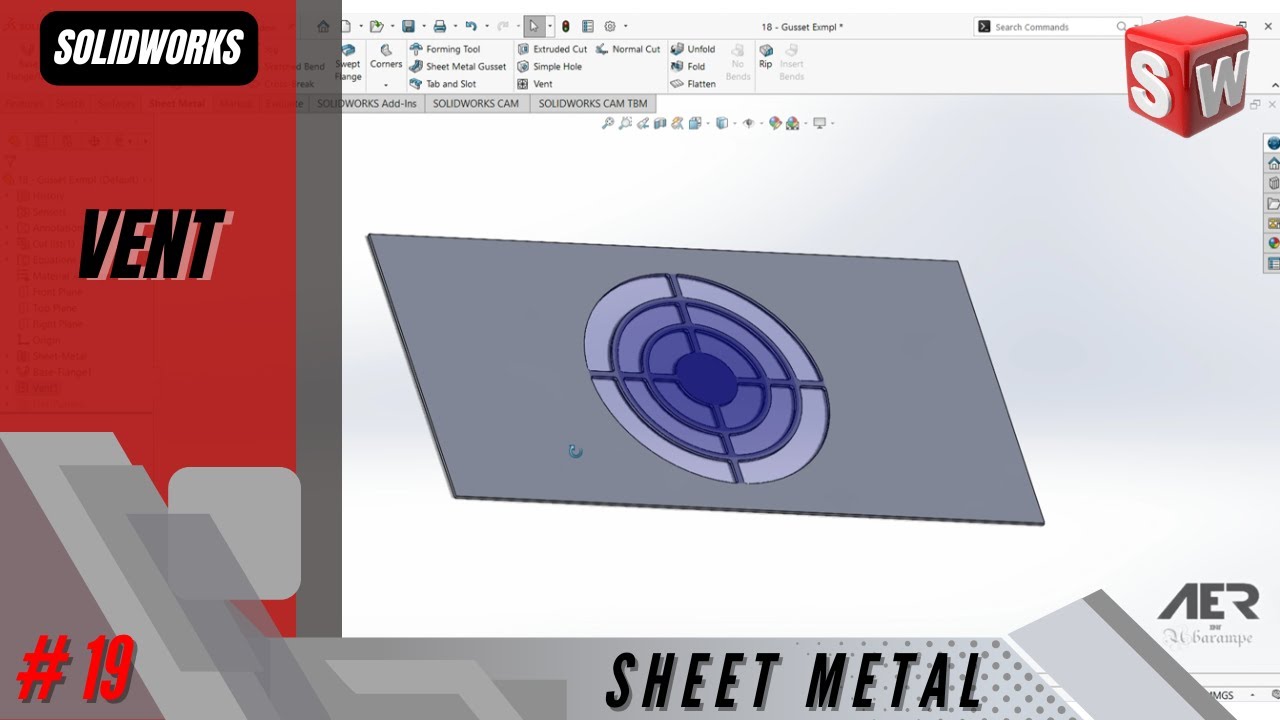1280x720 pixels.
Task: Click the Print icon
Action: click(x=440, y=27)
